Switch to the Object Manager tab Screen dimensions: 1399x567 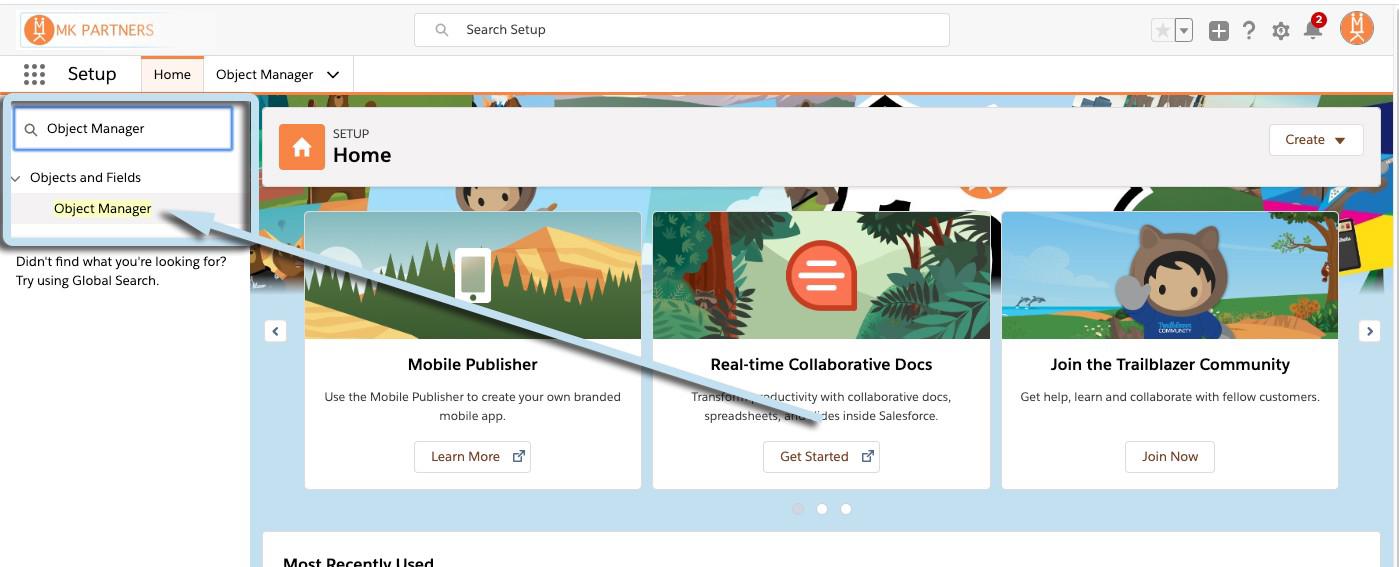pos(264,75)
